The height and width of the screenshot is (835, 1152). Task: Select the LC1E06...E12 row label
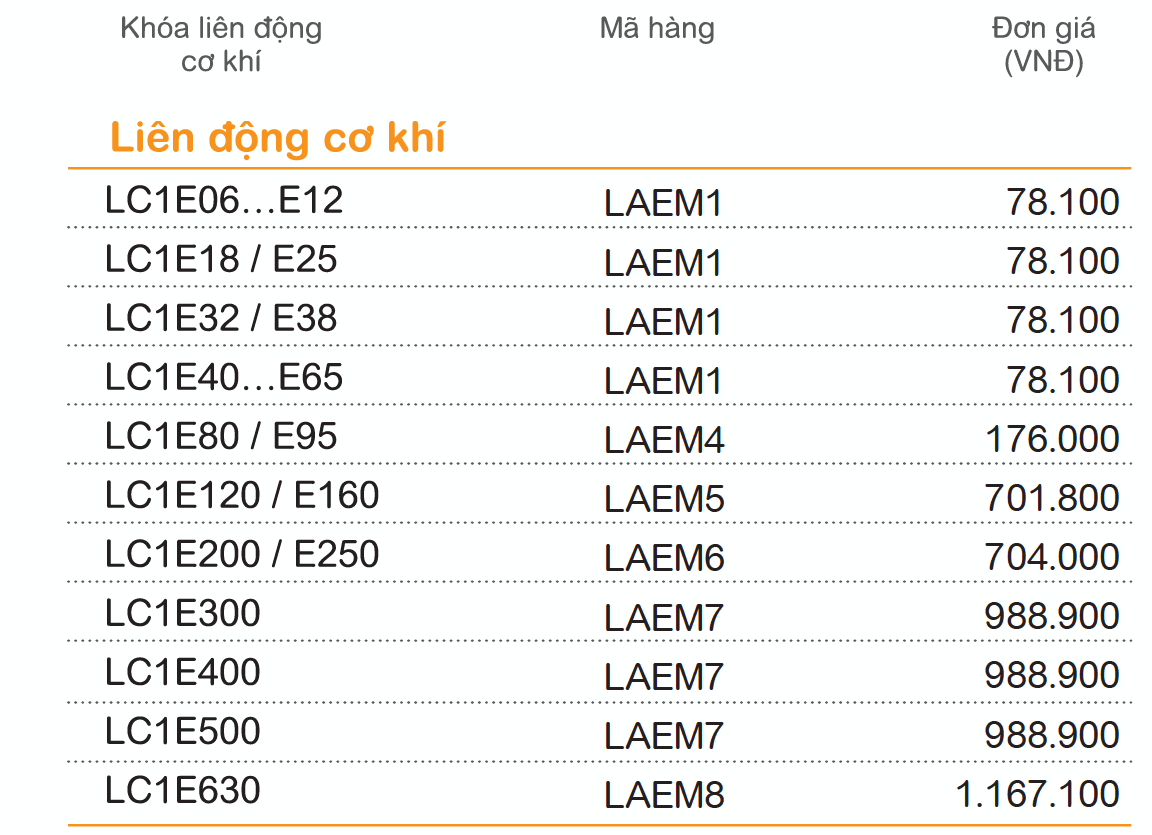[x=224, y=200]
